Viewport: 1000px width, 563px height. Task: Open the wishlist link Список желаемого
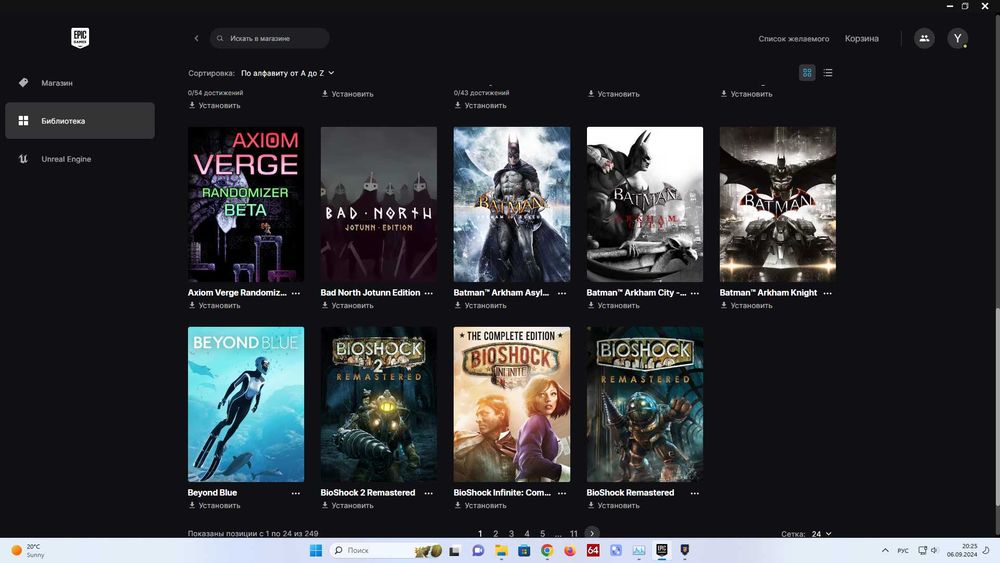coord(794,39)
